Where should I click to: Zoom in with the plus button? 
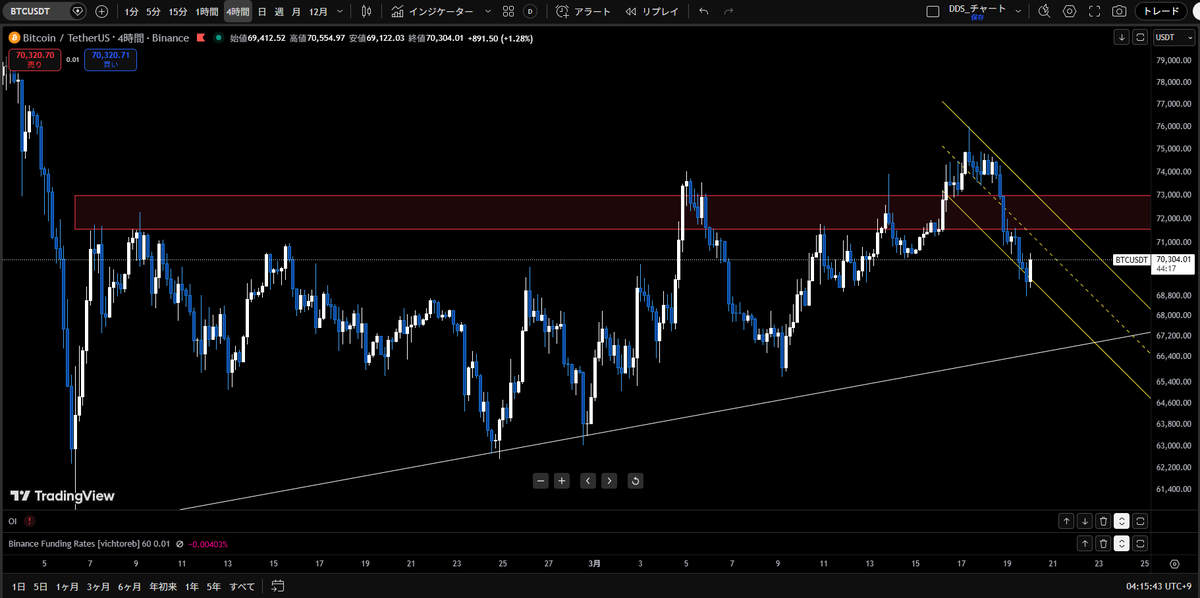coord(562,481)
